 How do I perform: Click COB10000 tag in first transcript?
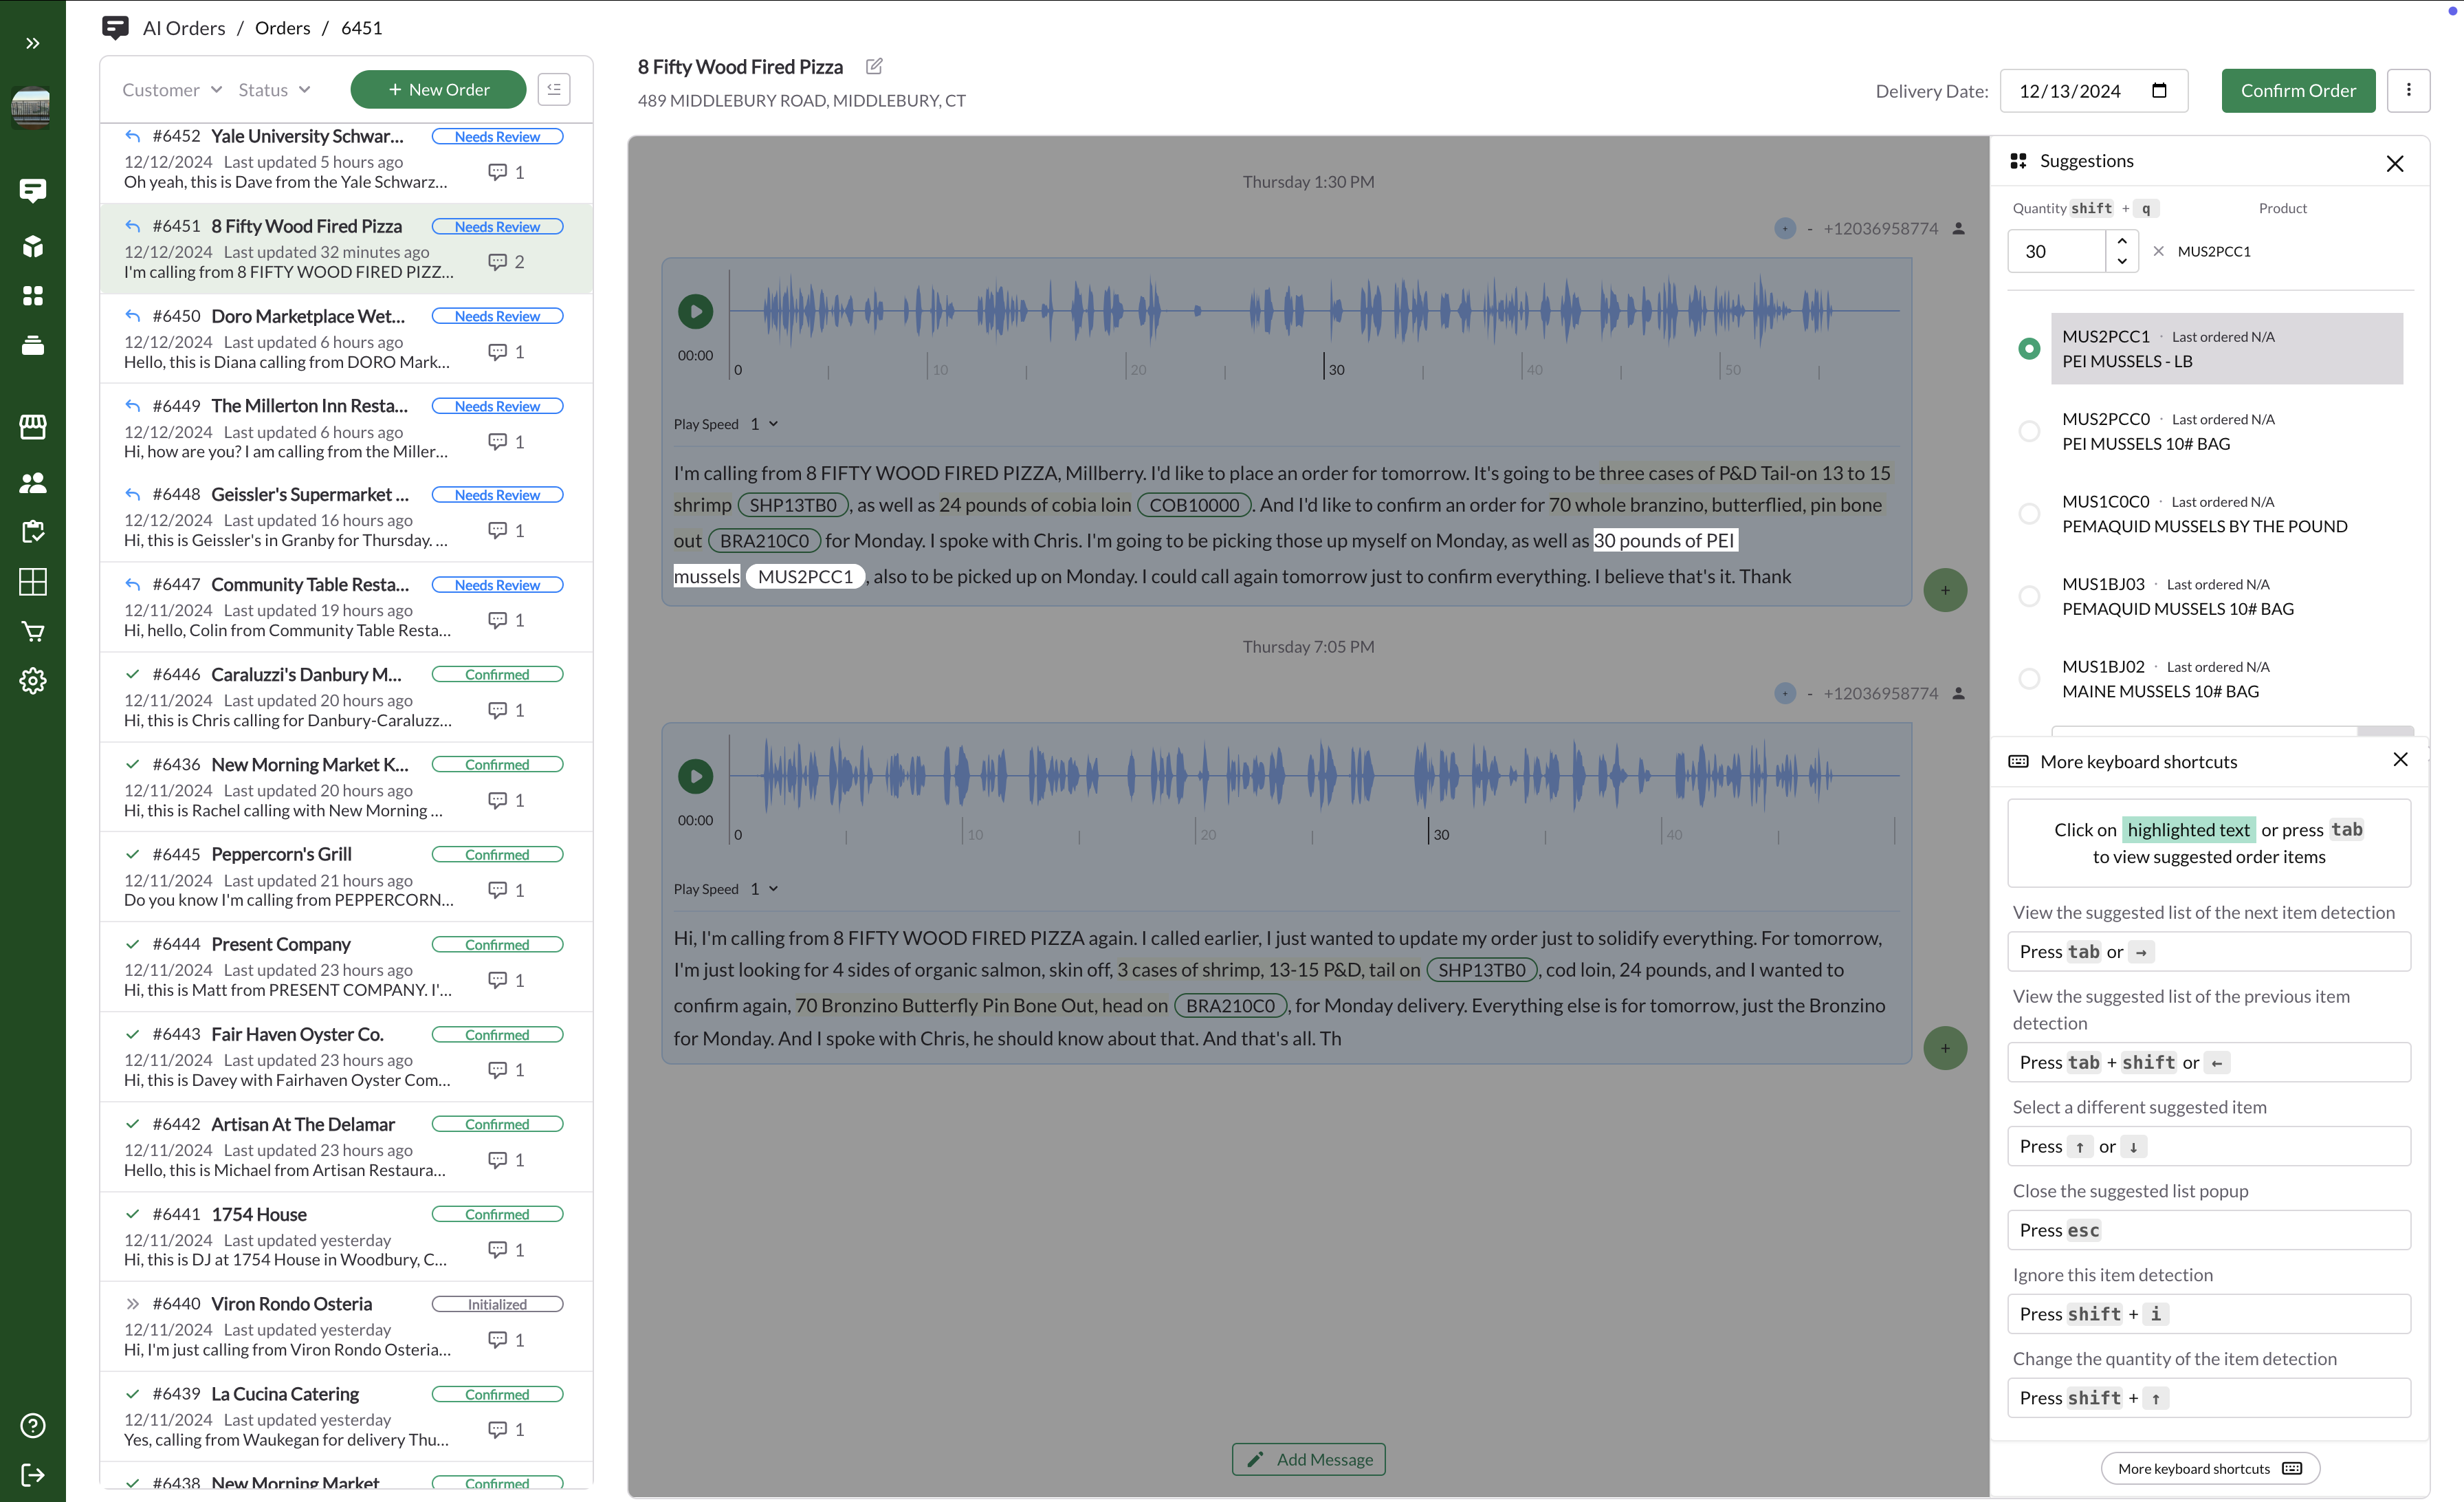tap(1194, 505)
